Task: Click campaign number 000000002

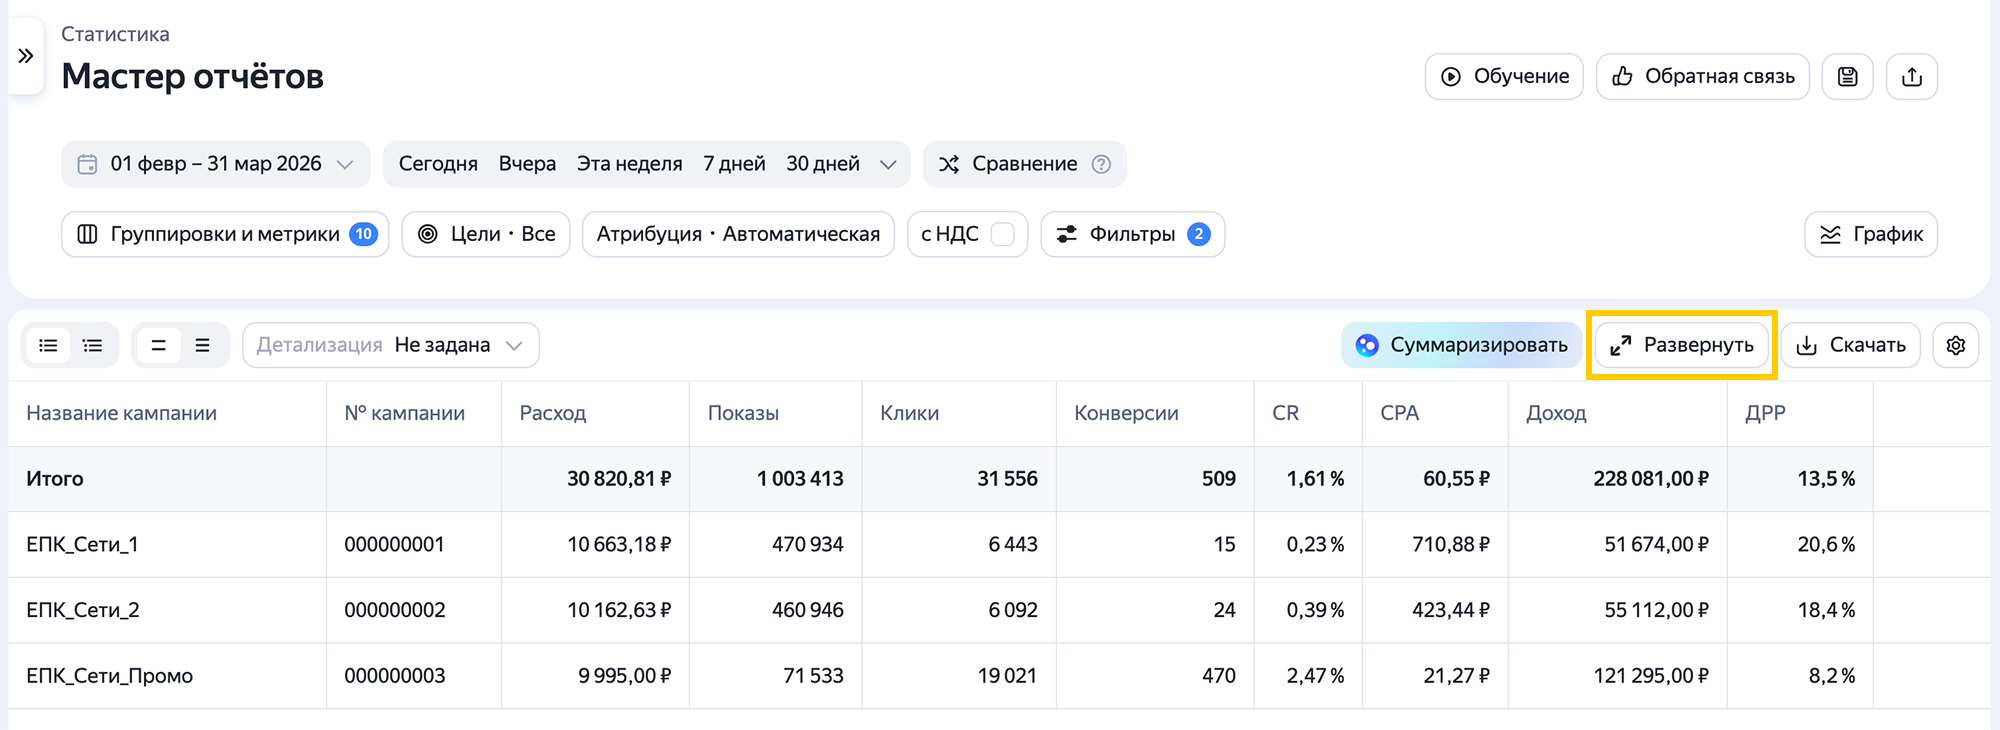Action: (x=395, y=610)
